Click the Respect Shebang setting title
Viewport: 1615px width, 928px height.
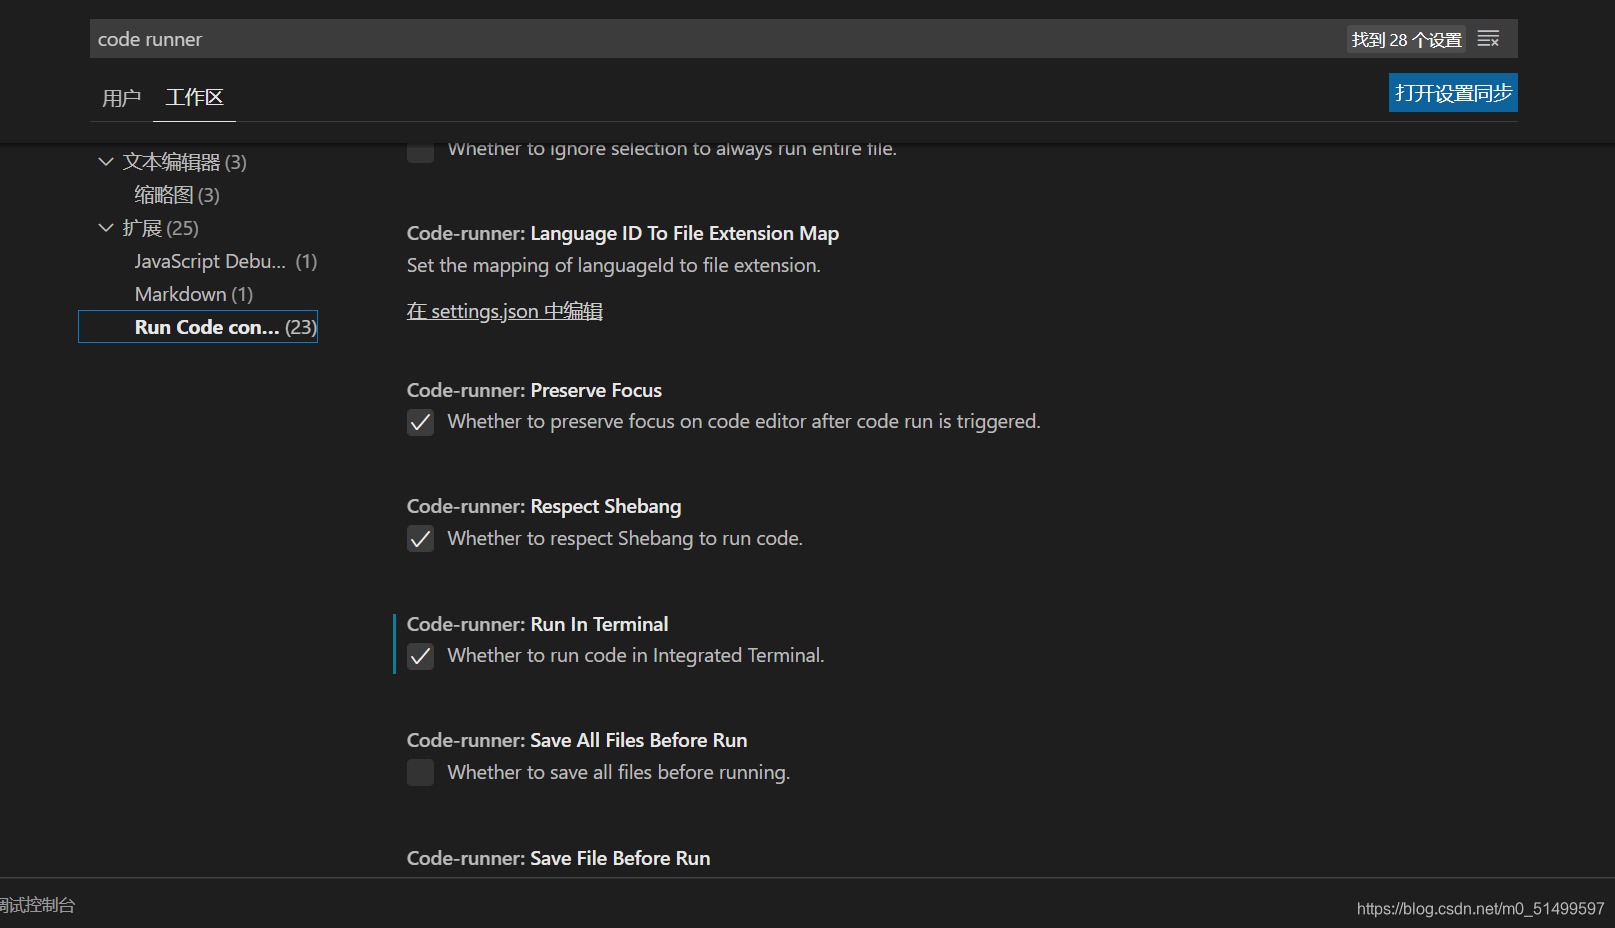click(x=544, y=506)
